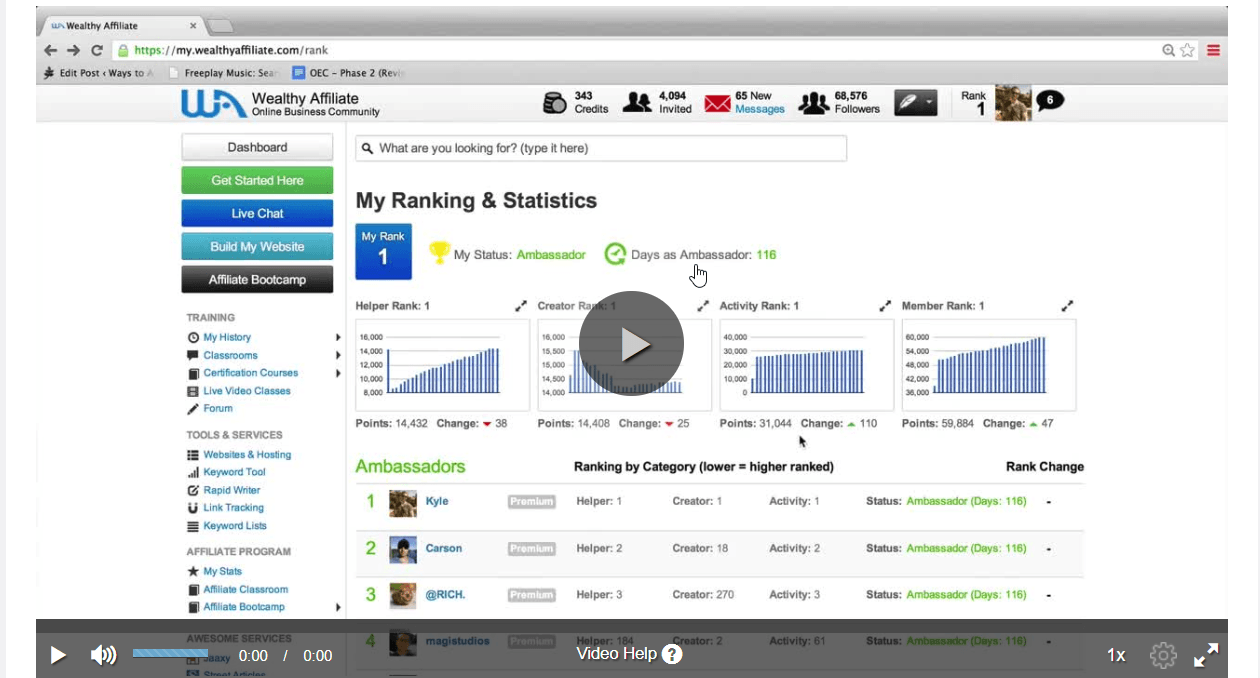Expand the My History arrow
The image size is (1260, 678).
[x=338, y=338]
